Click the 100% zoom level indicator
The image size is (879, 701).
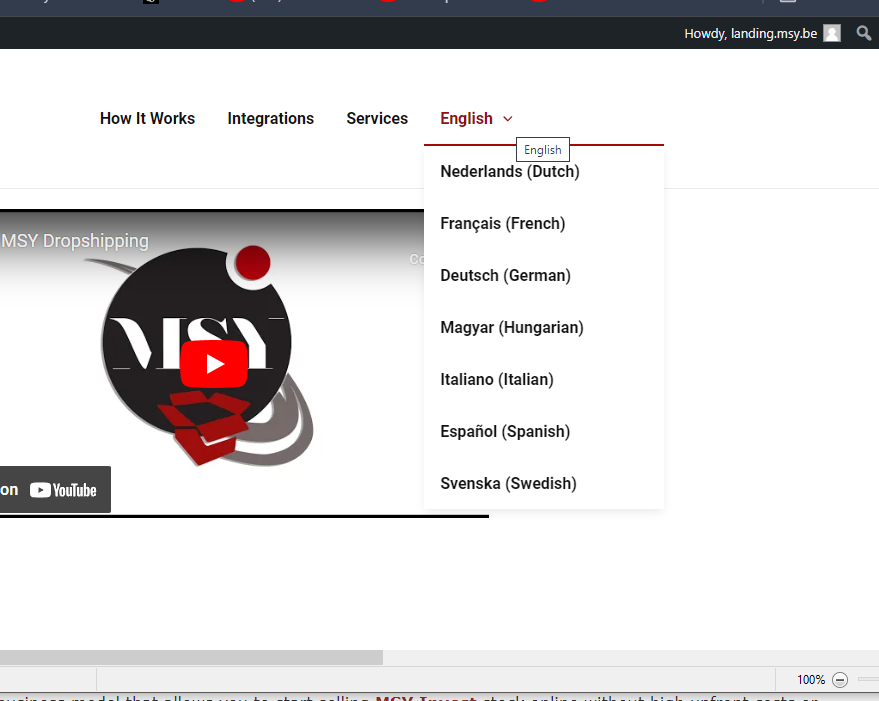pyautogui.click(x=811, y=680)
